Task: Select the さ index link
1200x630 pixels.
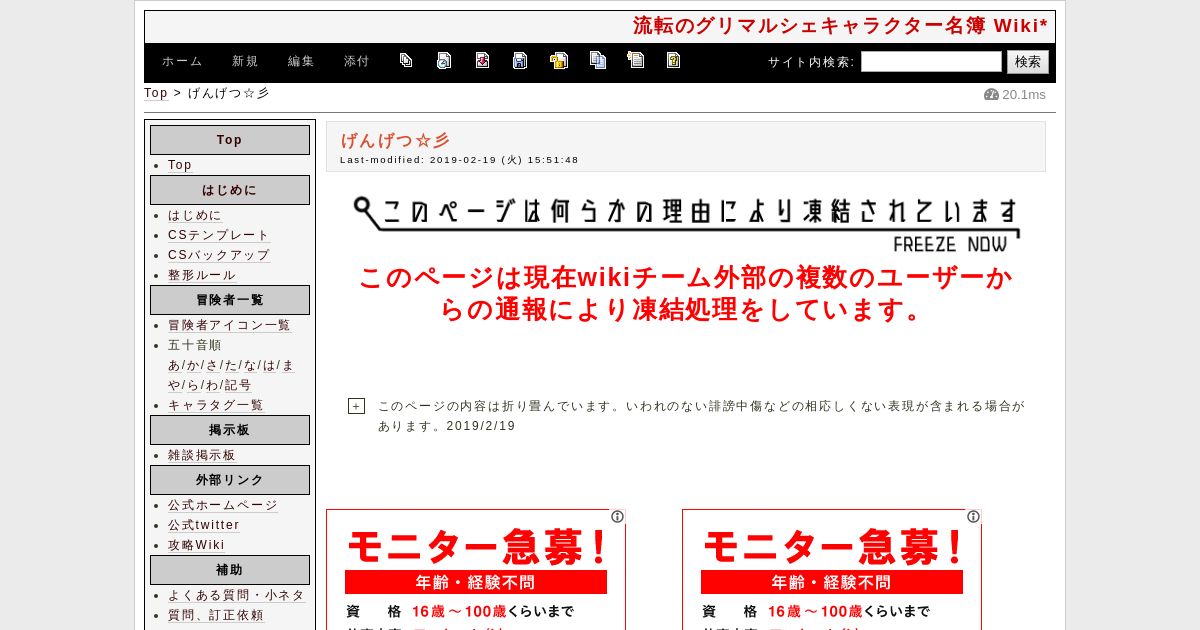Action: (212, 365)
